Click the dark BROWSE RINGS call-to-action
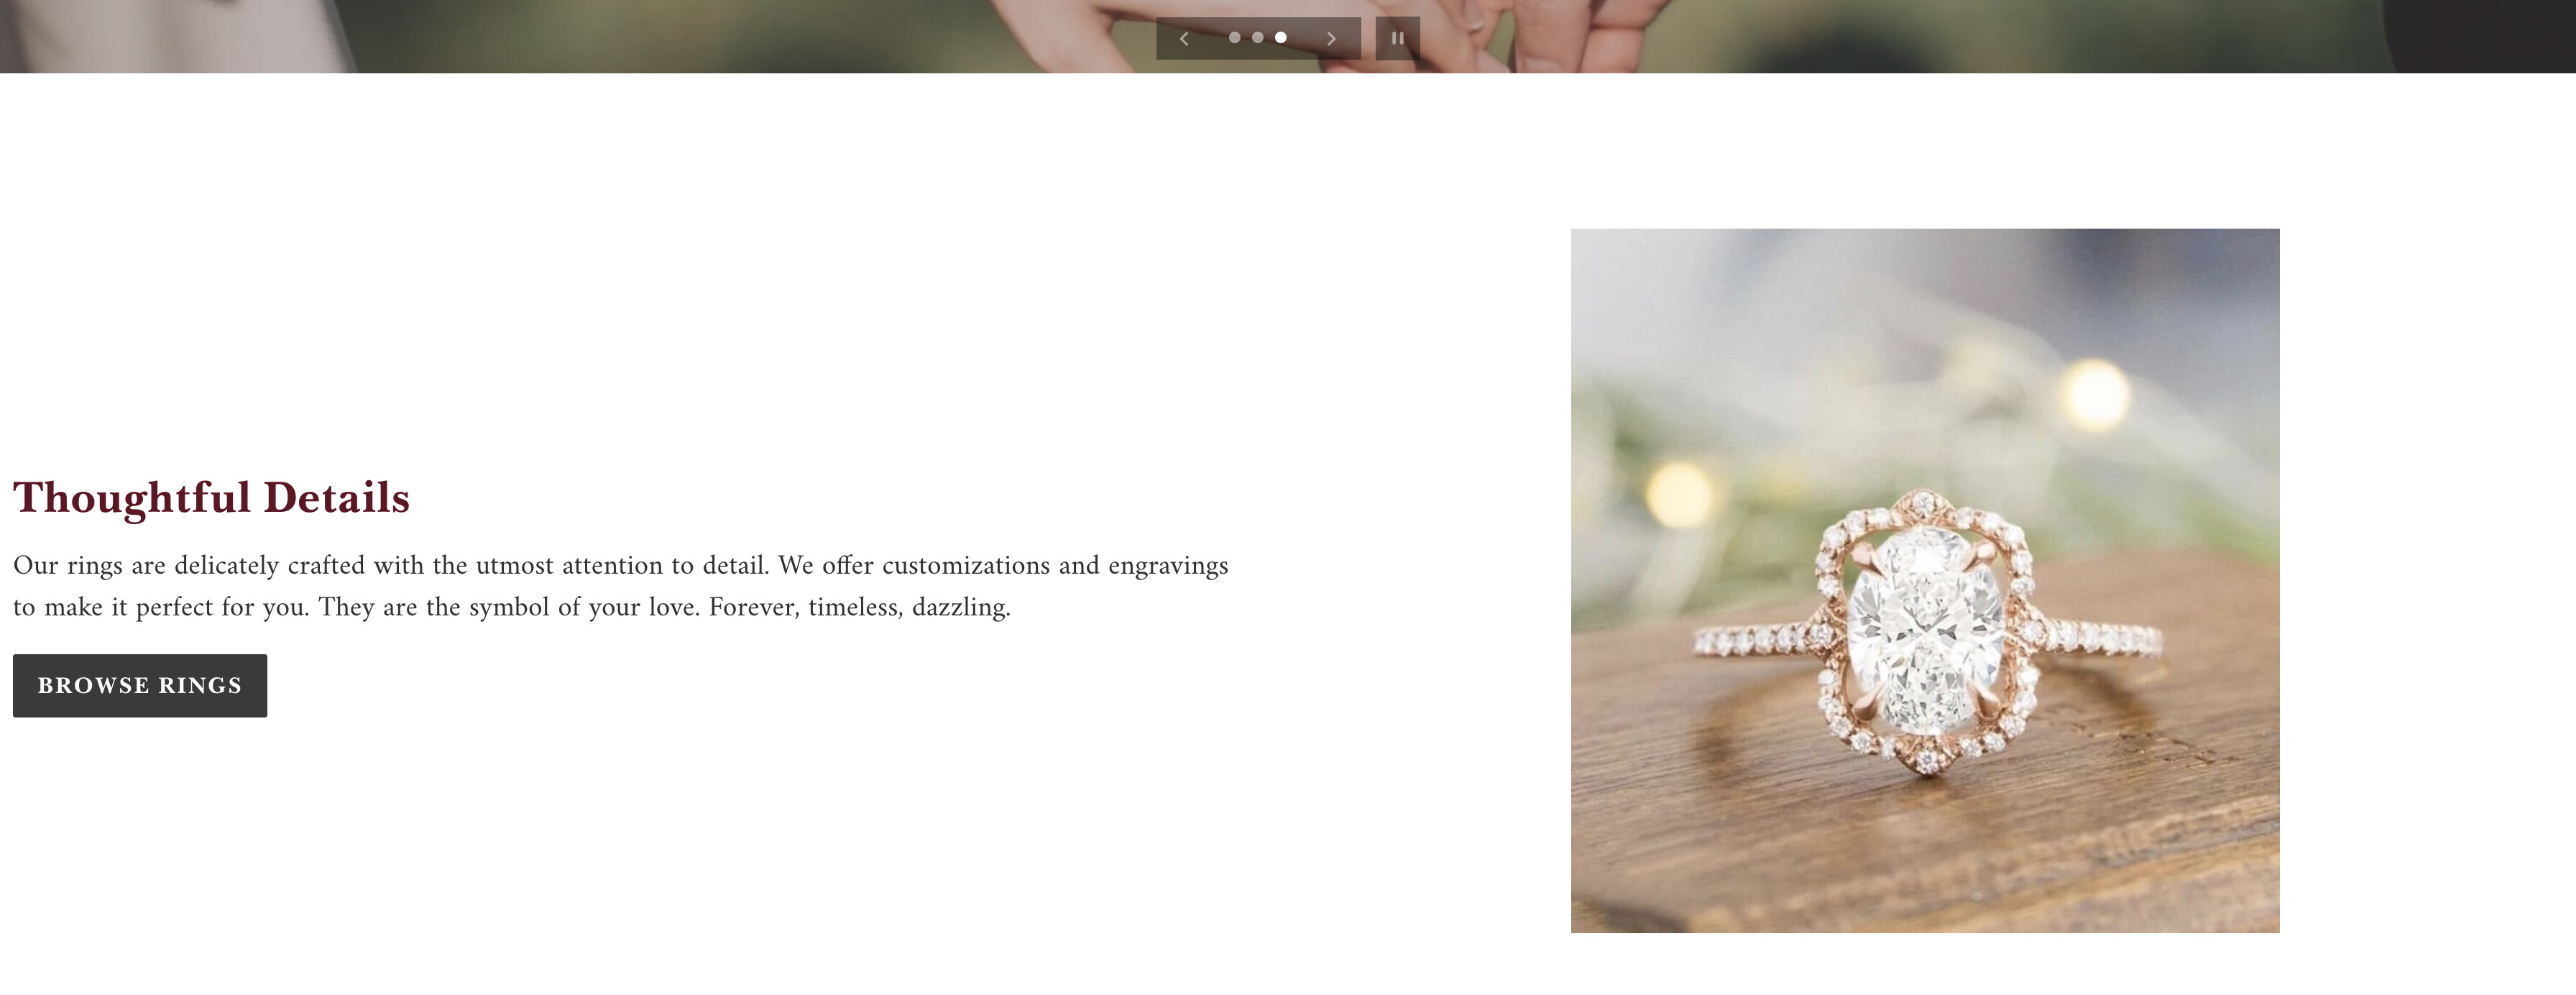 pos(140,686)
